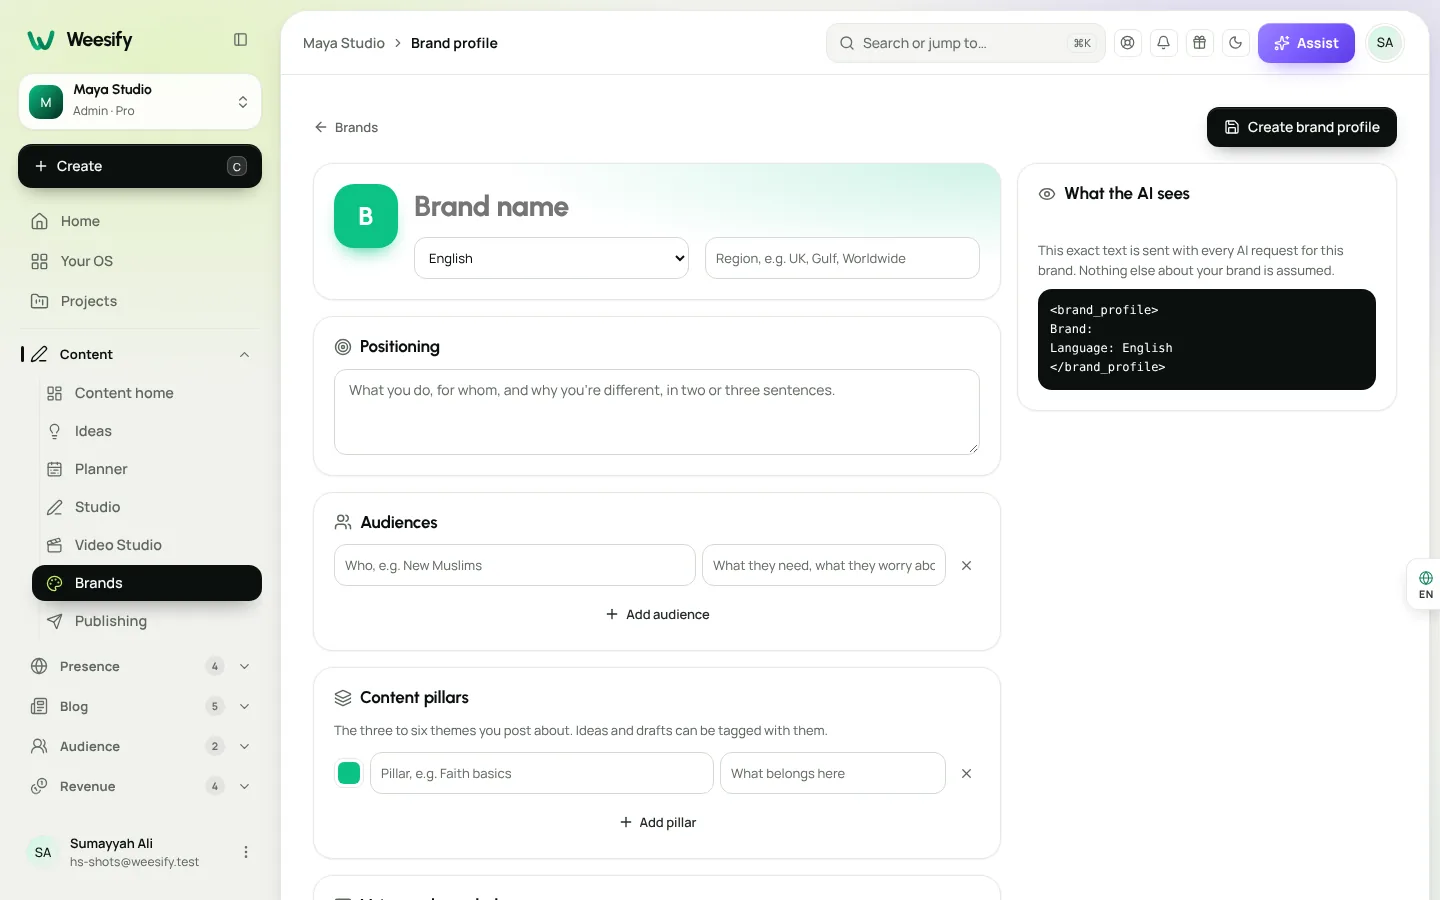This screenshot has height=900, width=1440.
Task: Expand the Audience section
Action: point(140,746)
